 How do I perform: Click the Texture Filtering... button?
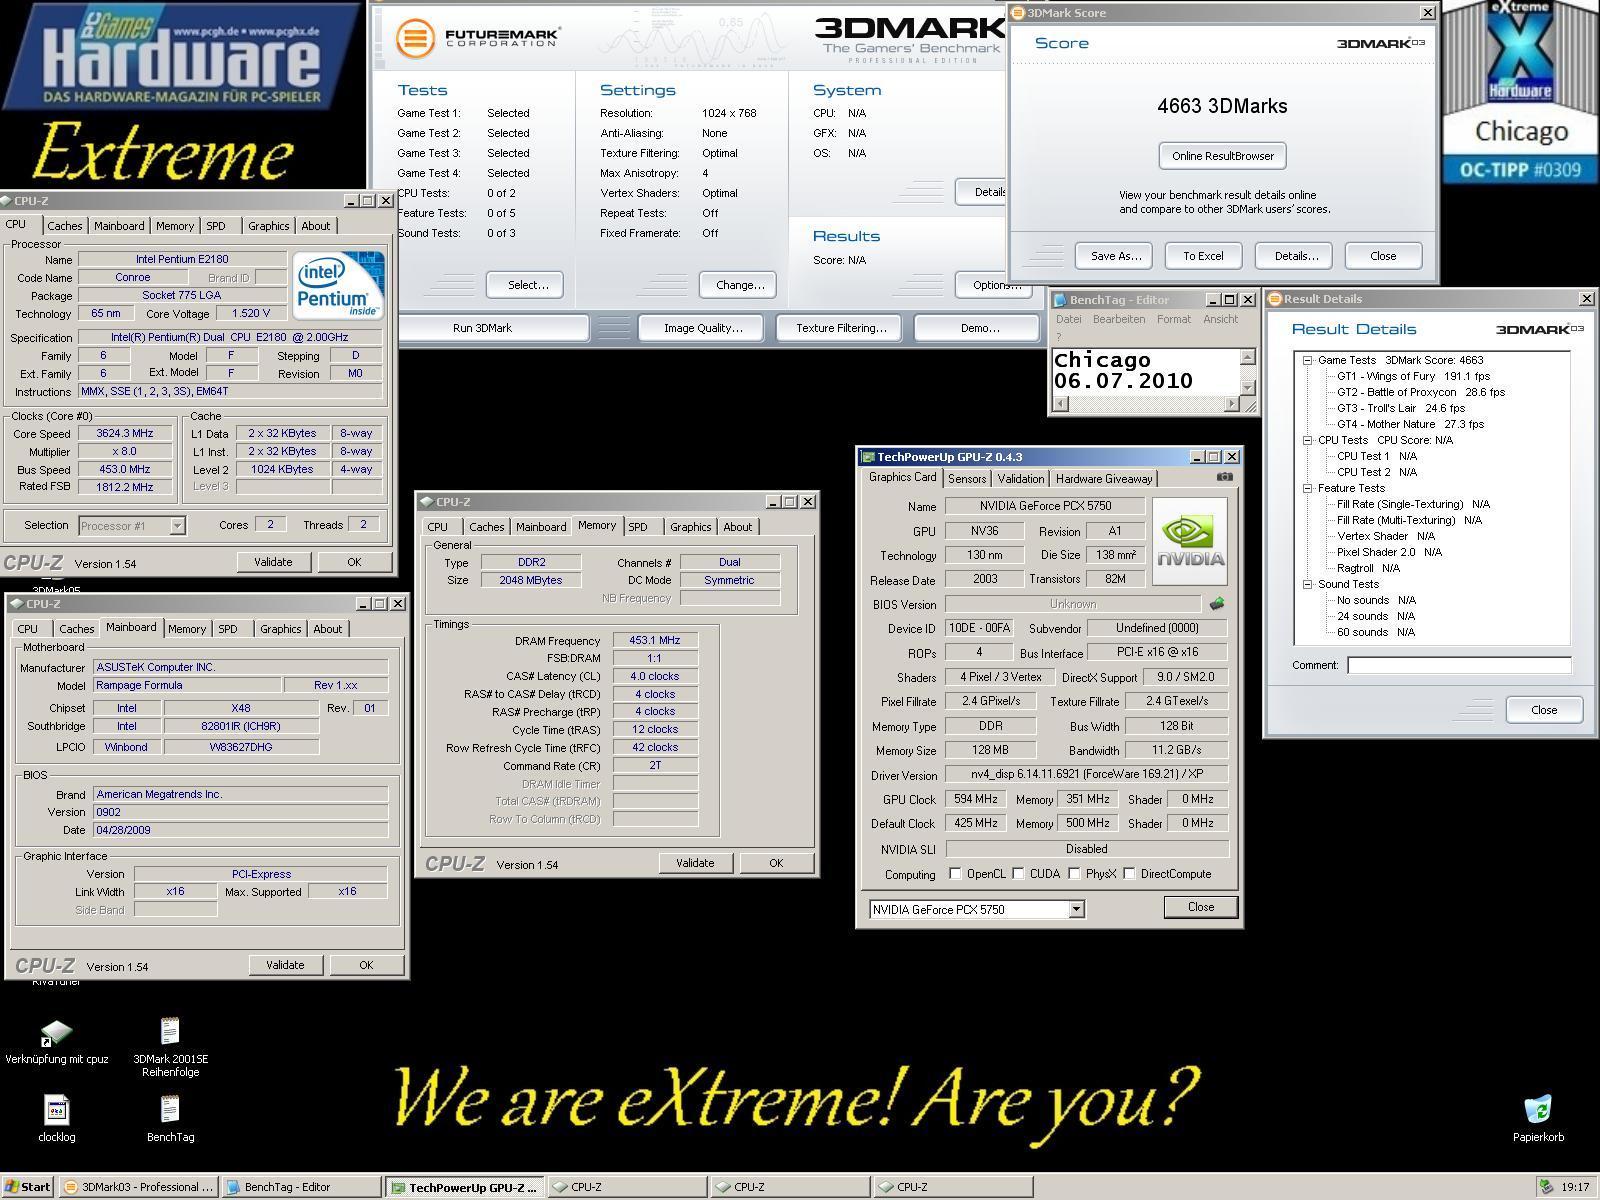[x=841, y=328]
